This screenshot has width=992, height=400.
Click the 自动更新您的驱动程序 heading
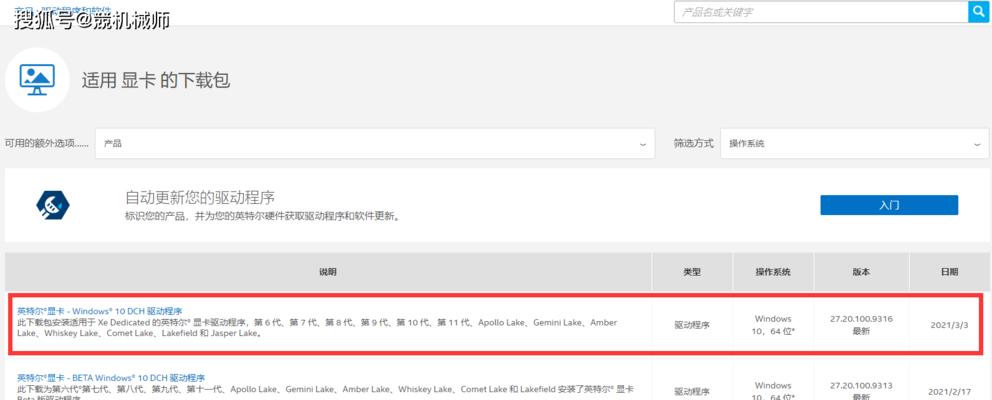(x=200, y=197)
